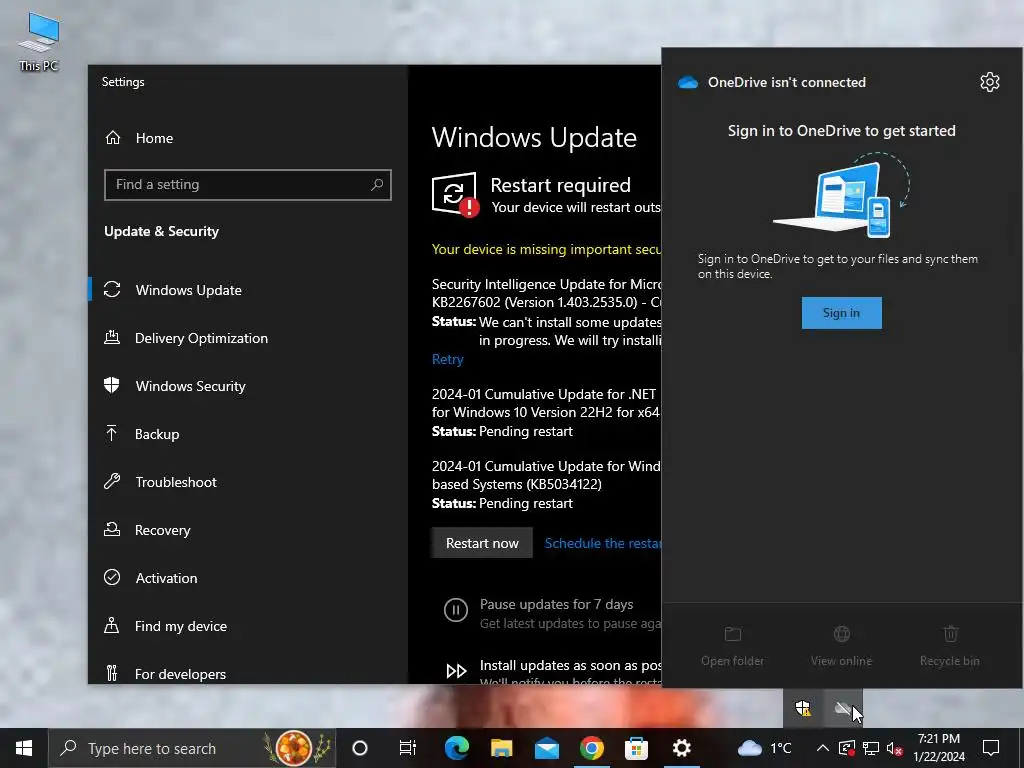Image resolution: width=1024 pixels, height=768 pixels.
Task: Open Windows Security page
Action: coord(248,386)
